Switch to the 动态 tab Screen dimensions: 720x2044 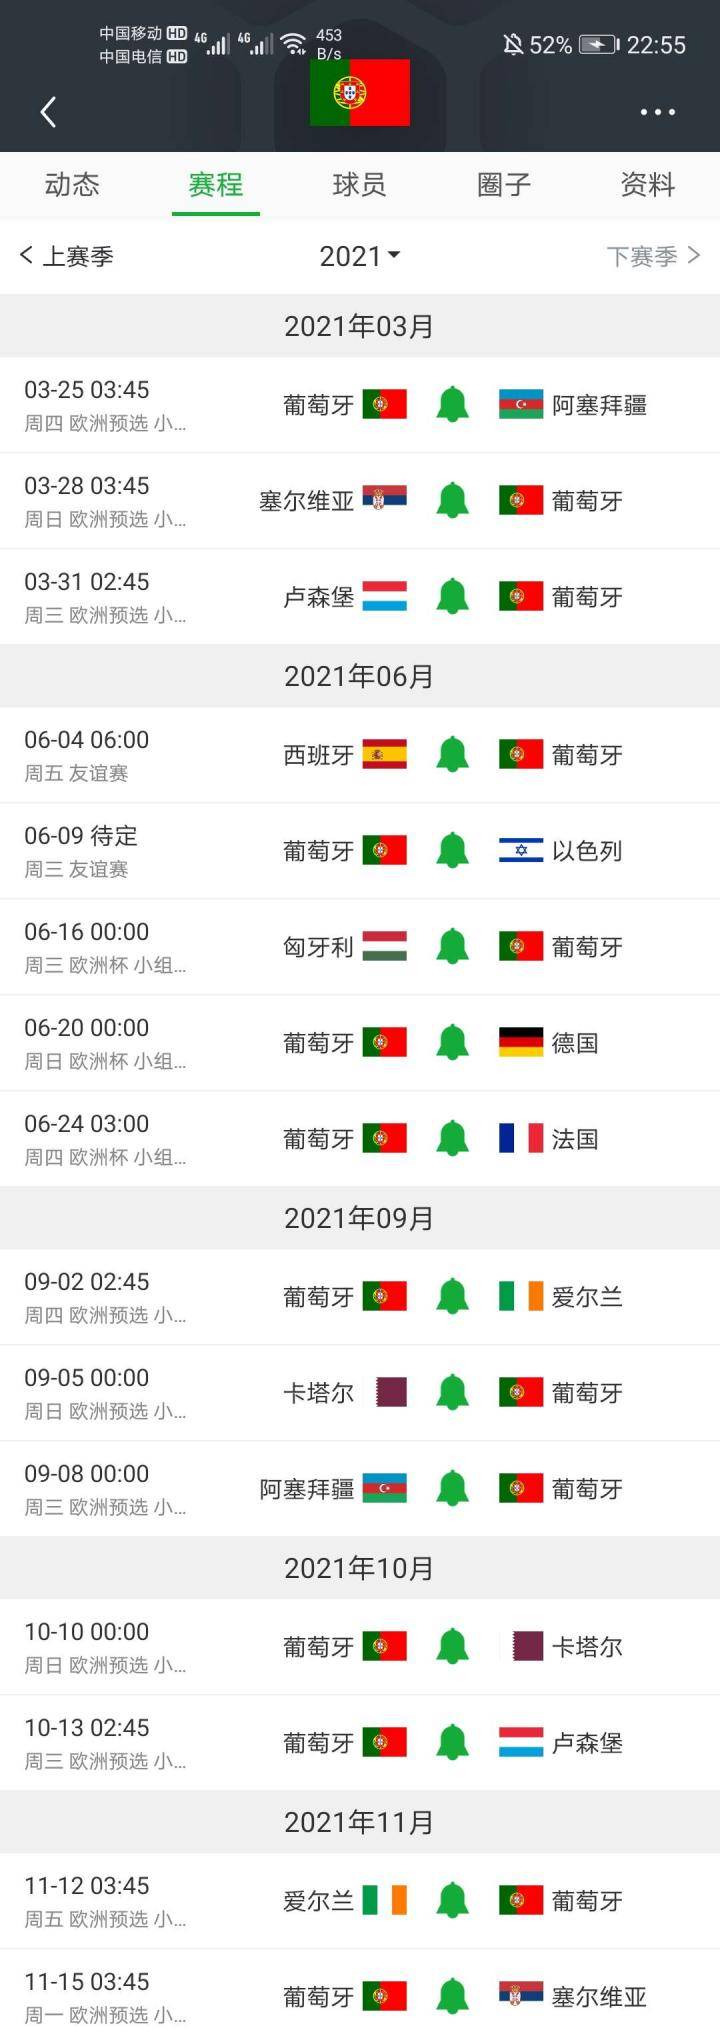(72, 185)
